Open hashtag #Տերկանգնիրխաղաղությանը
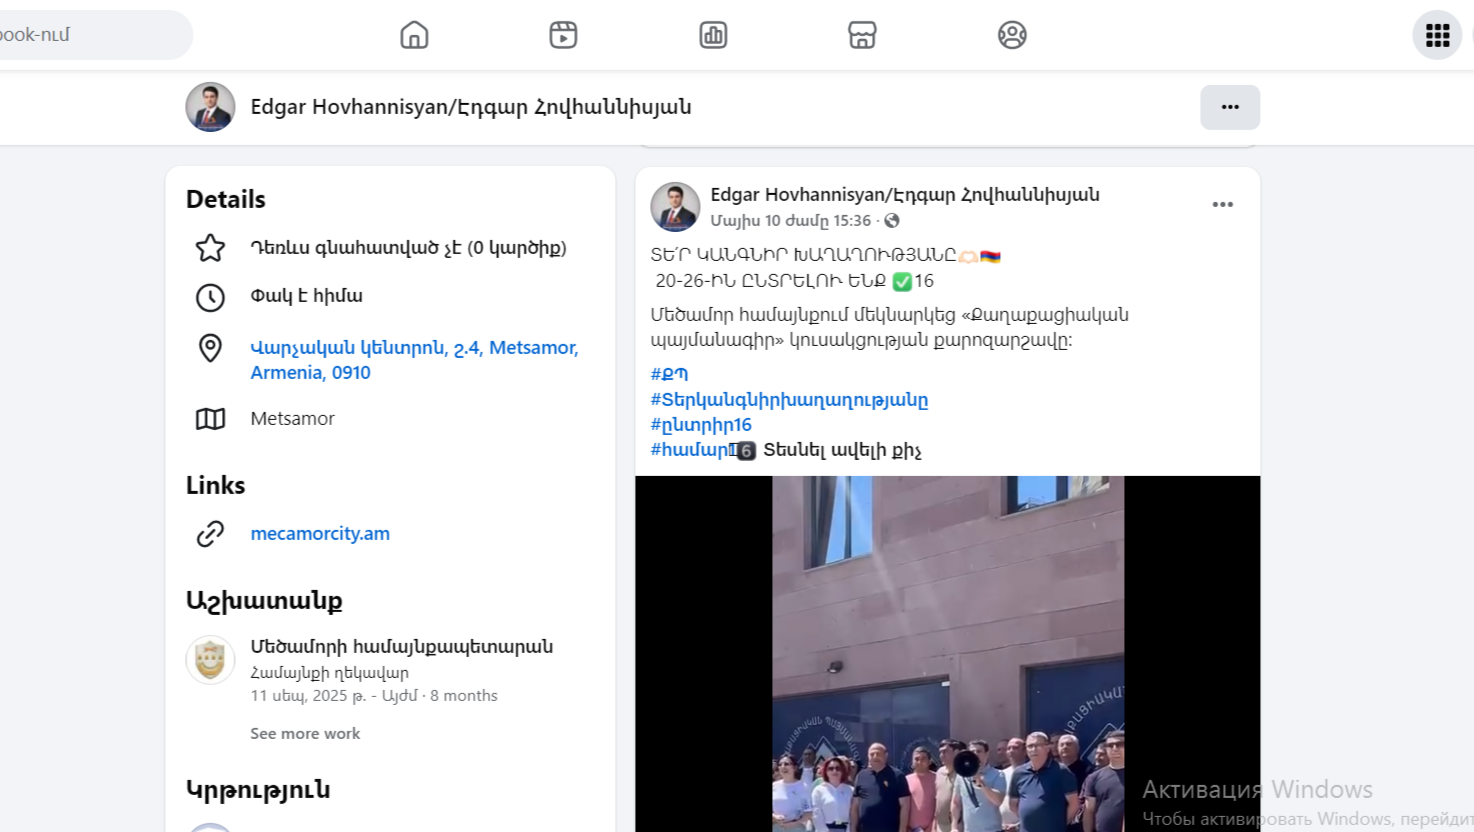 coord(789,399)
